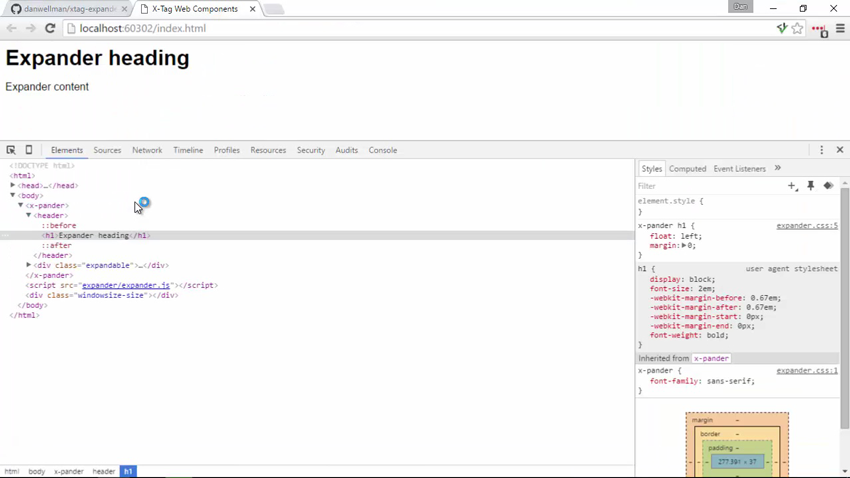The width and height of the screenshot is (850, 478).
Task: Toggle device mode mobile icon
Action: 29,150
